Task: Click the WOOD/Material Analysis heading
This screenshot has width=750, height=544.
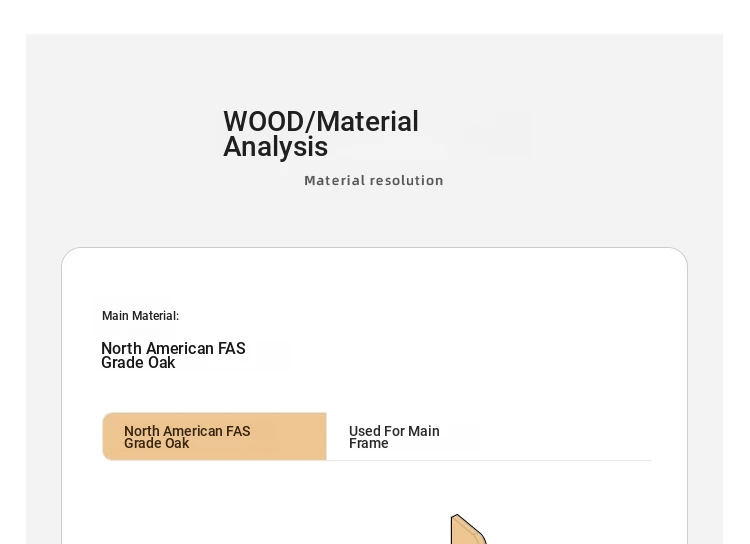Action: pos(321,133)
